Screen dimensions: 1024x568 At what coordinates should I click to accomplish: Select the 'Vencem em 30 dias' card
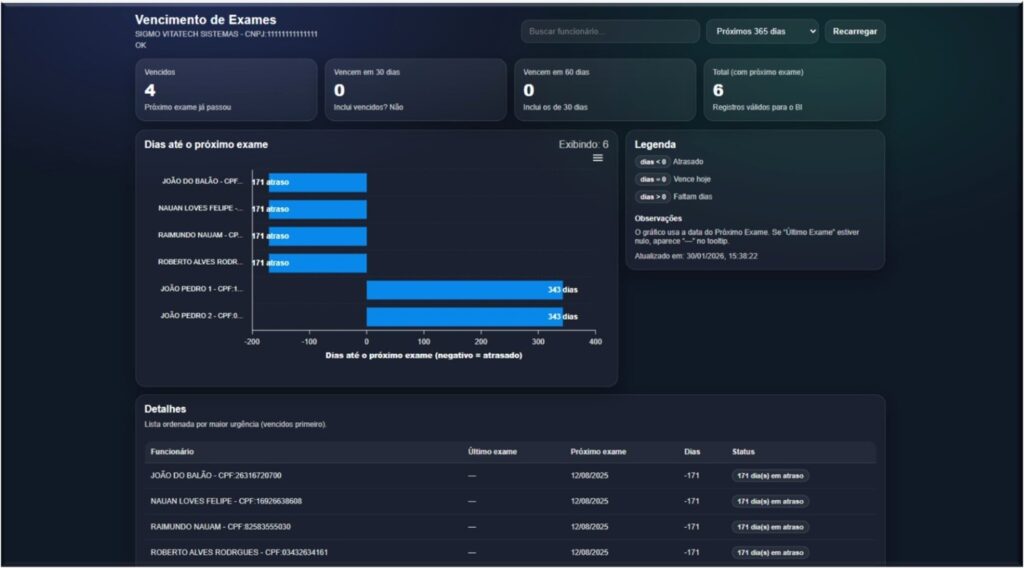(x=415, y=90)
